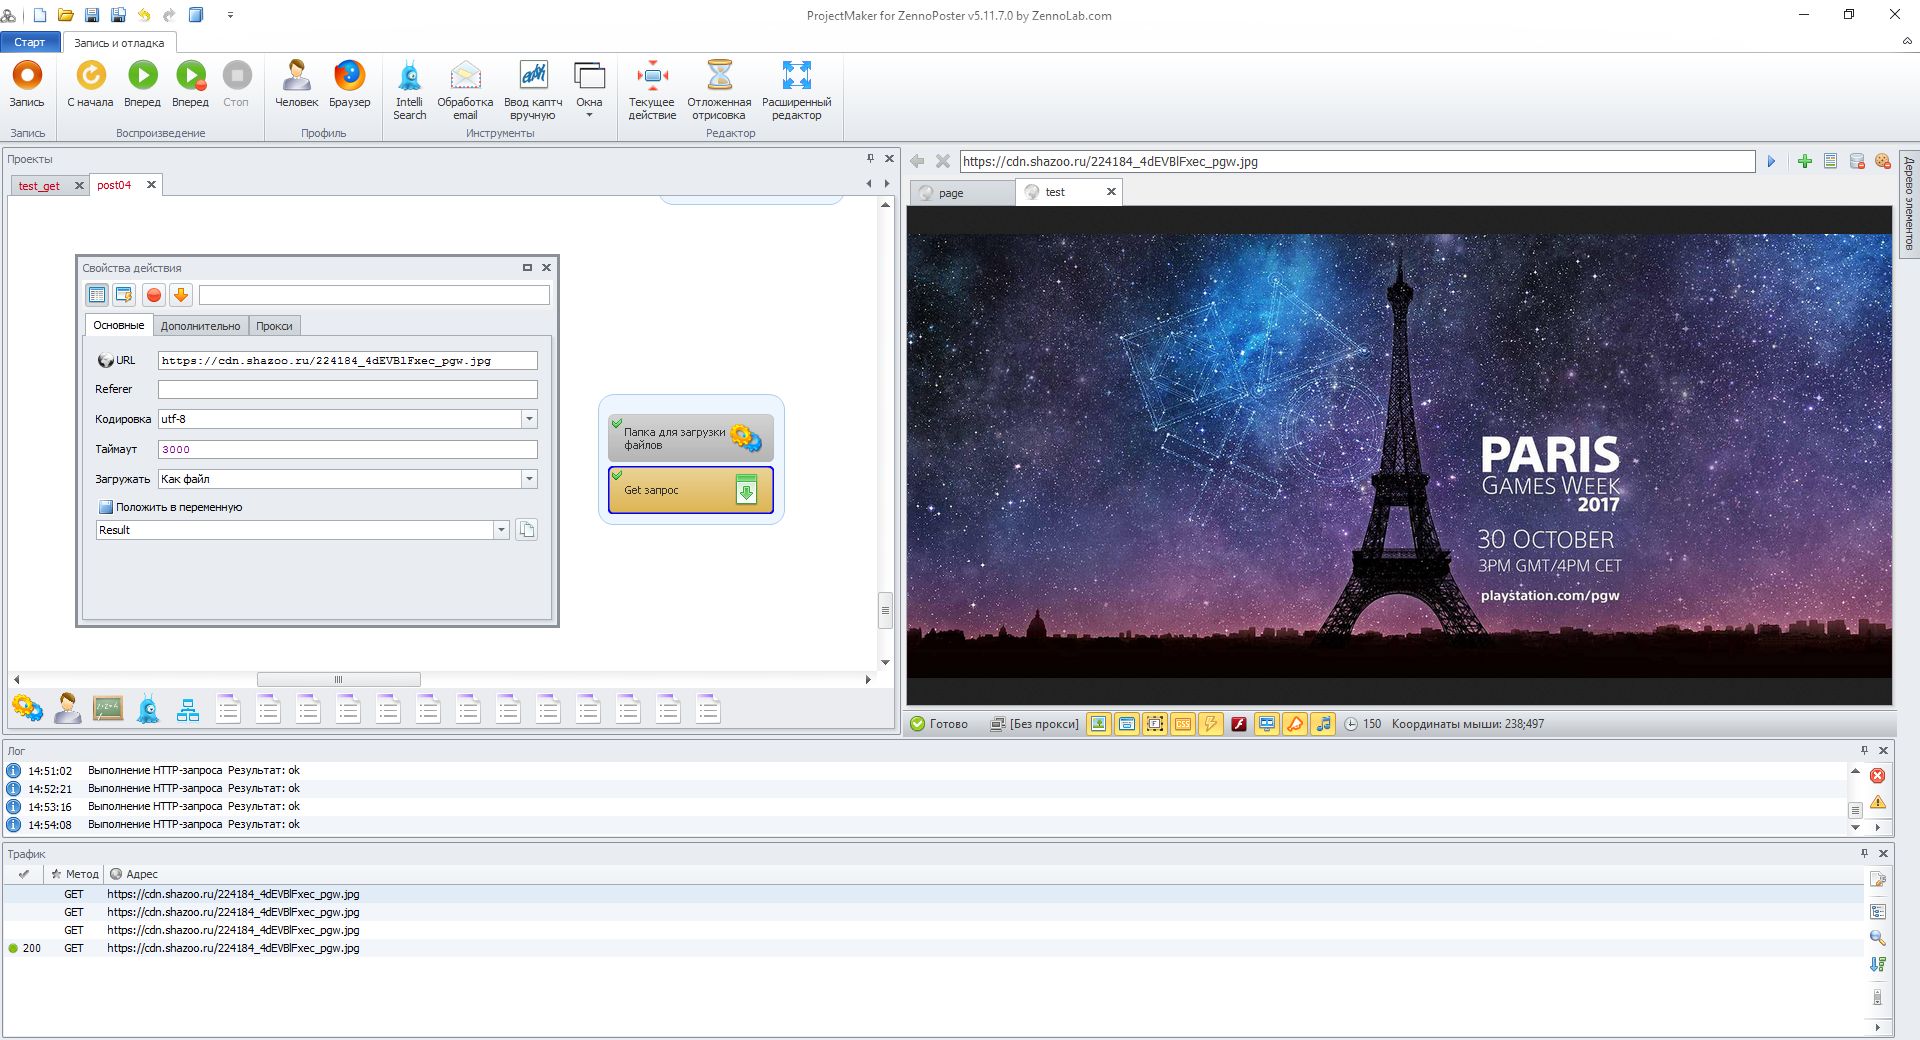Switch to the Дополнительно tab

(200, 326)
